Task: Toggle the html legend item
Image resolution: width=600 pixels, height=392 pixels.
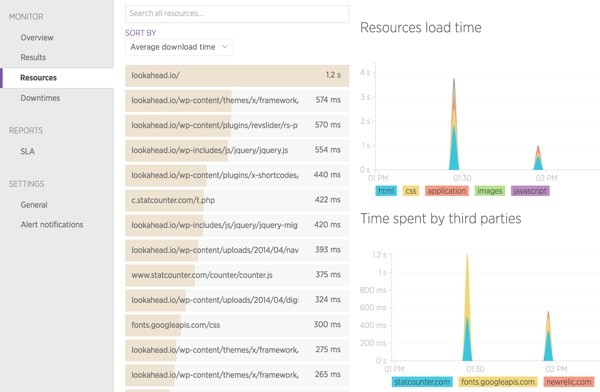Action: click(386, 191)
